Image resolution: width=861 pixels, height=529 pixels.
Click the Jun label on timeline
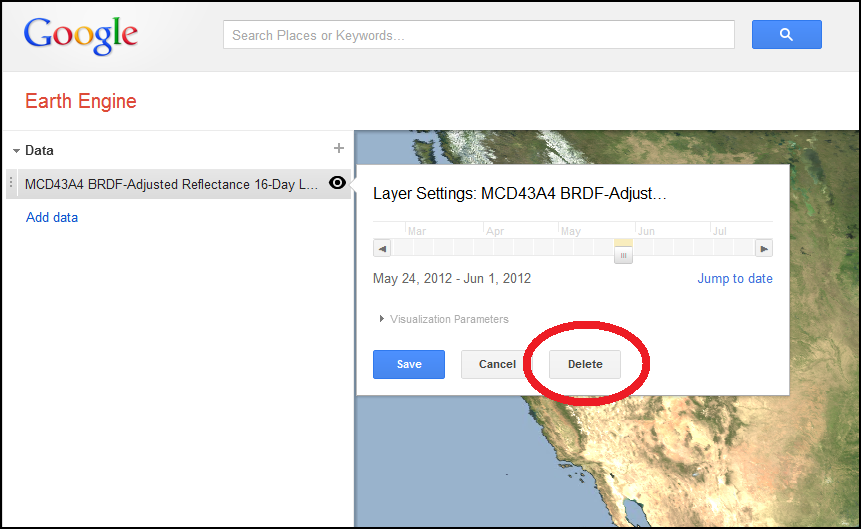coord(646,231)
